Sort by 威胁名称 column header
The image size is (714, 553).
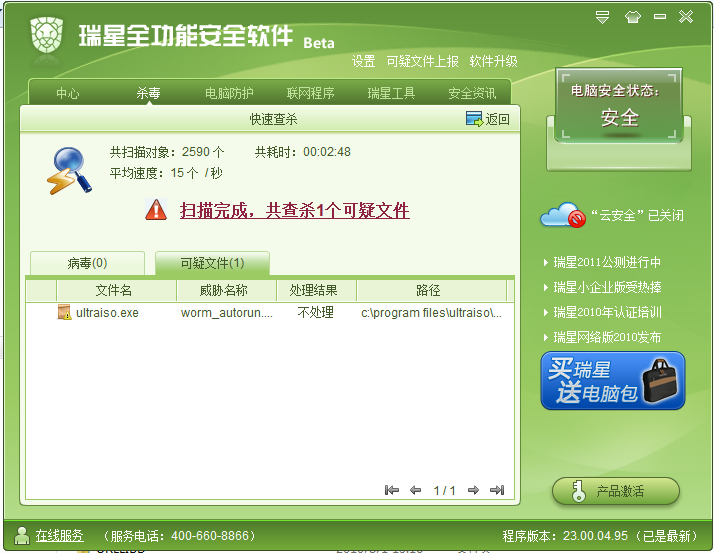tap(226, 291)
